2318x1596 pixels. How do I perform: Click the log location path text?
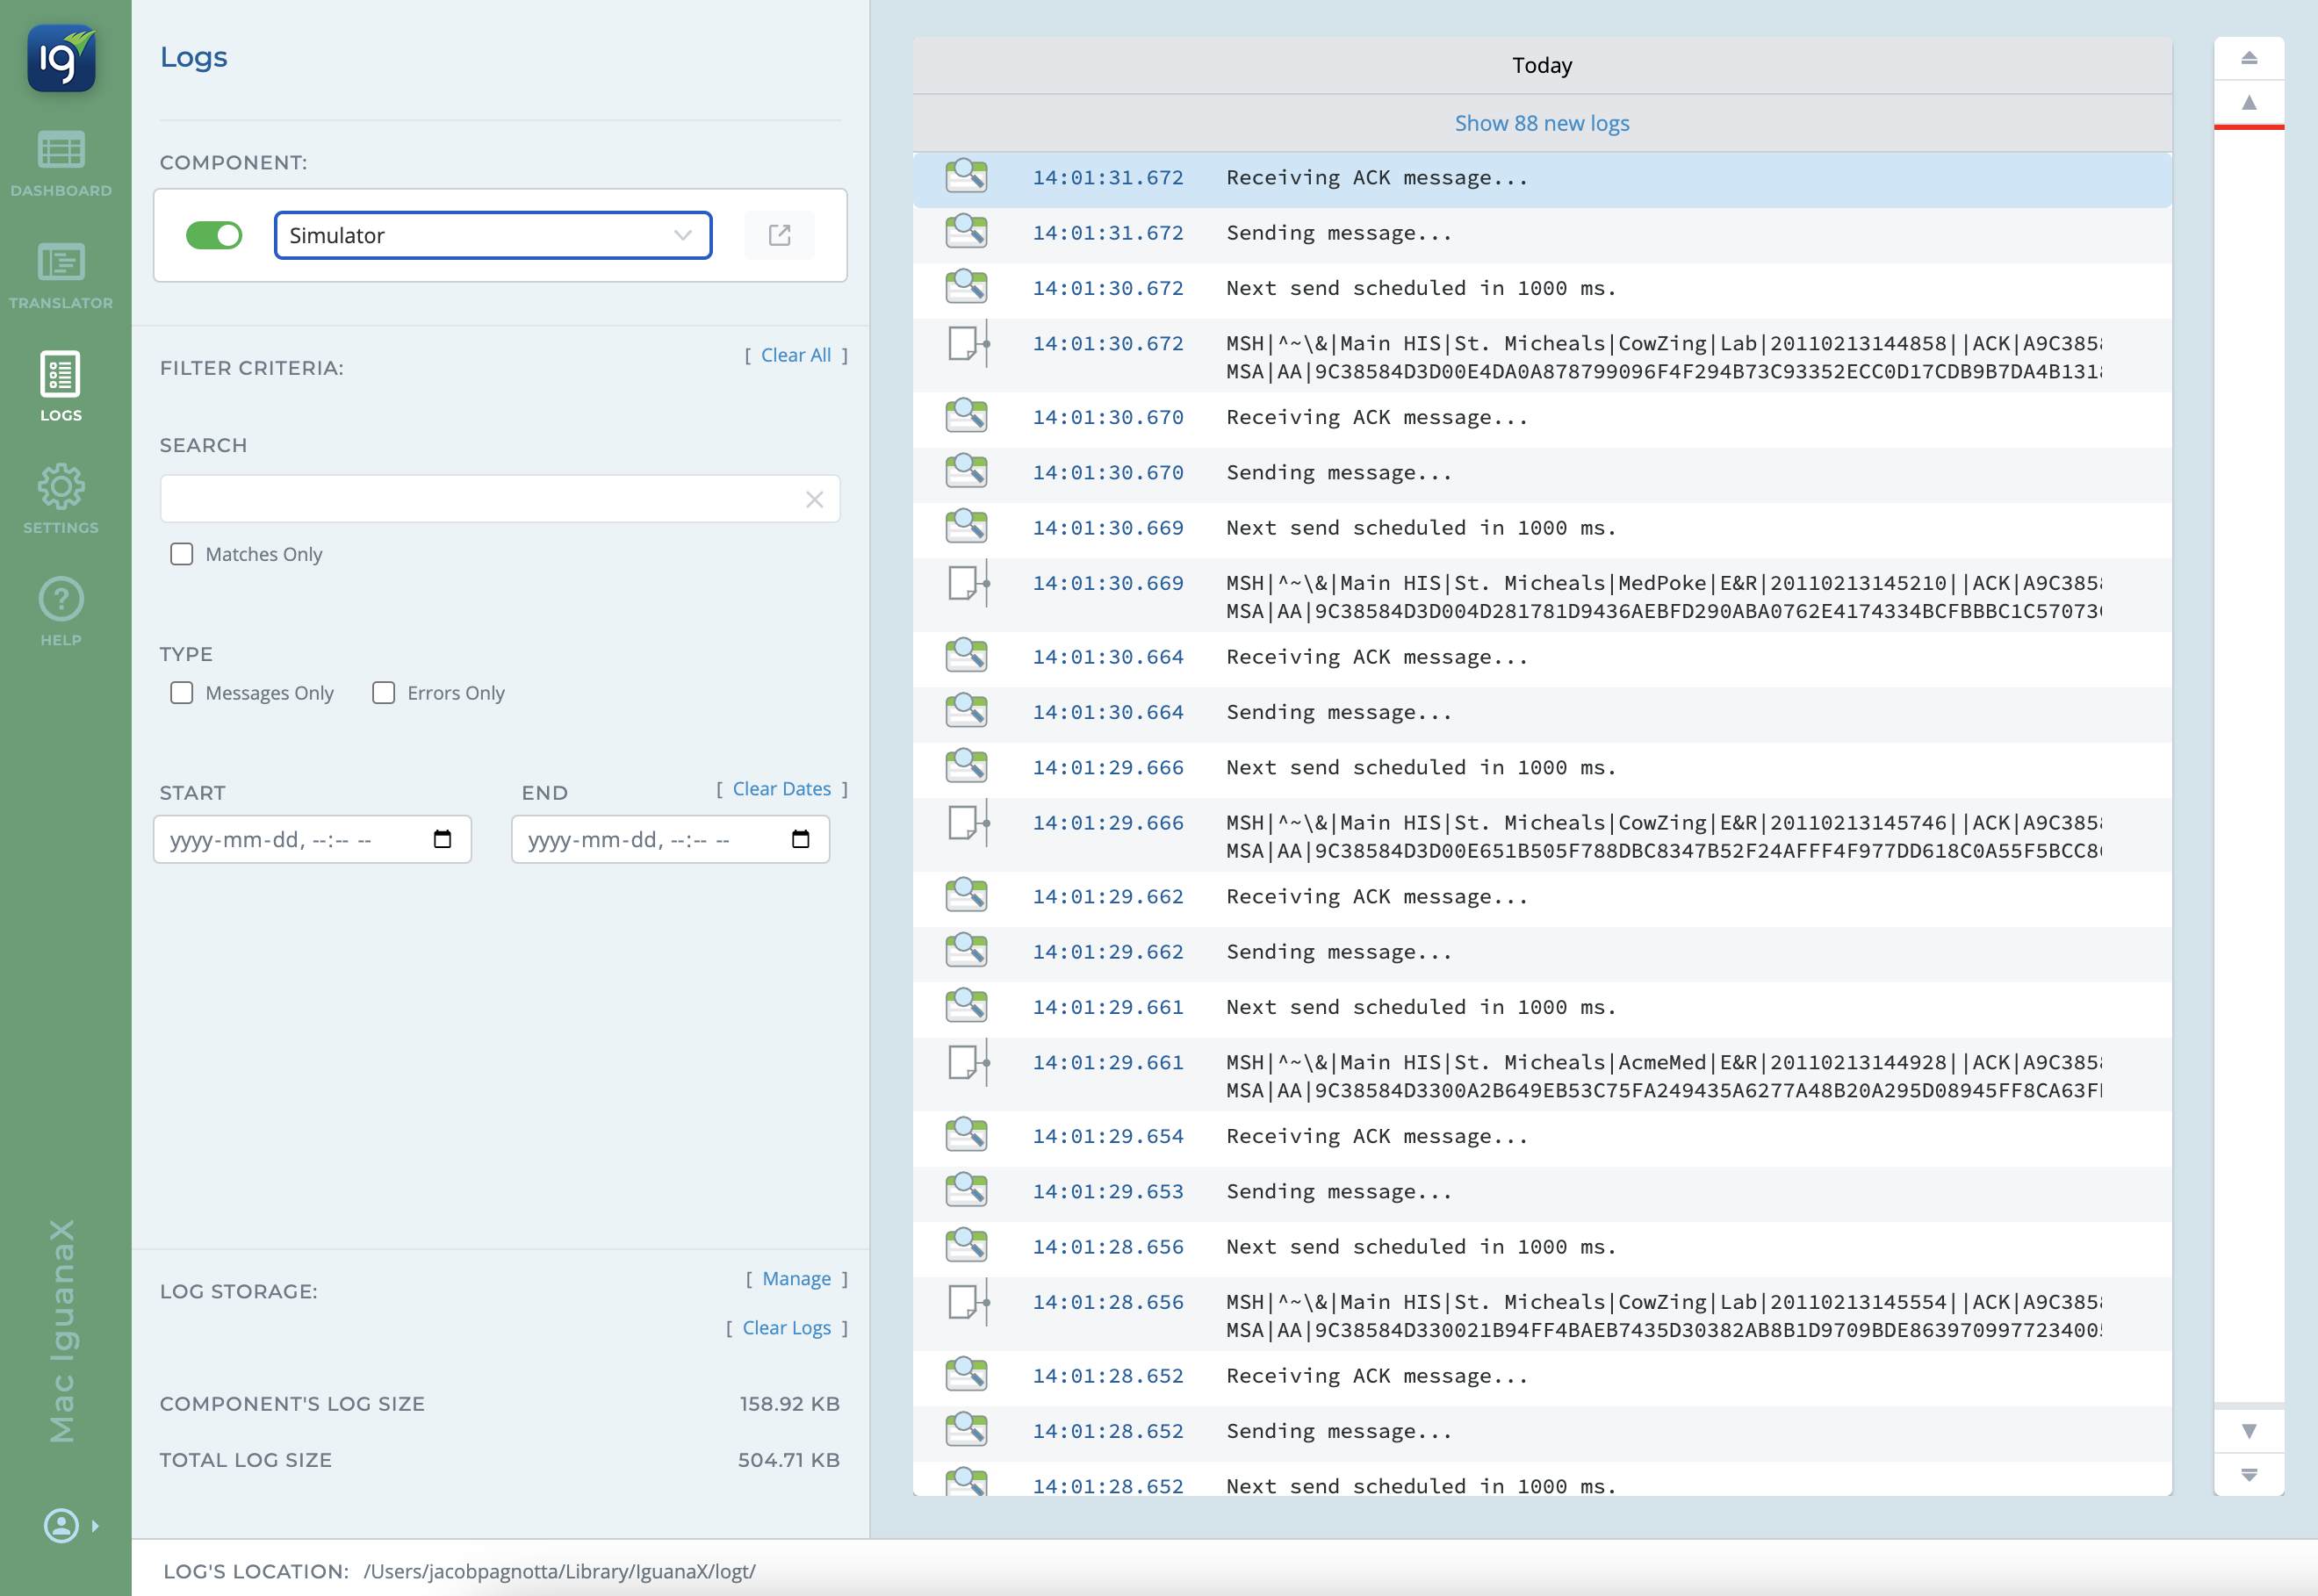[x=560, y=1571]
